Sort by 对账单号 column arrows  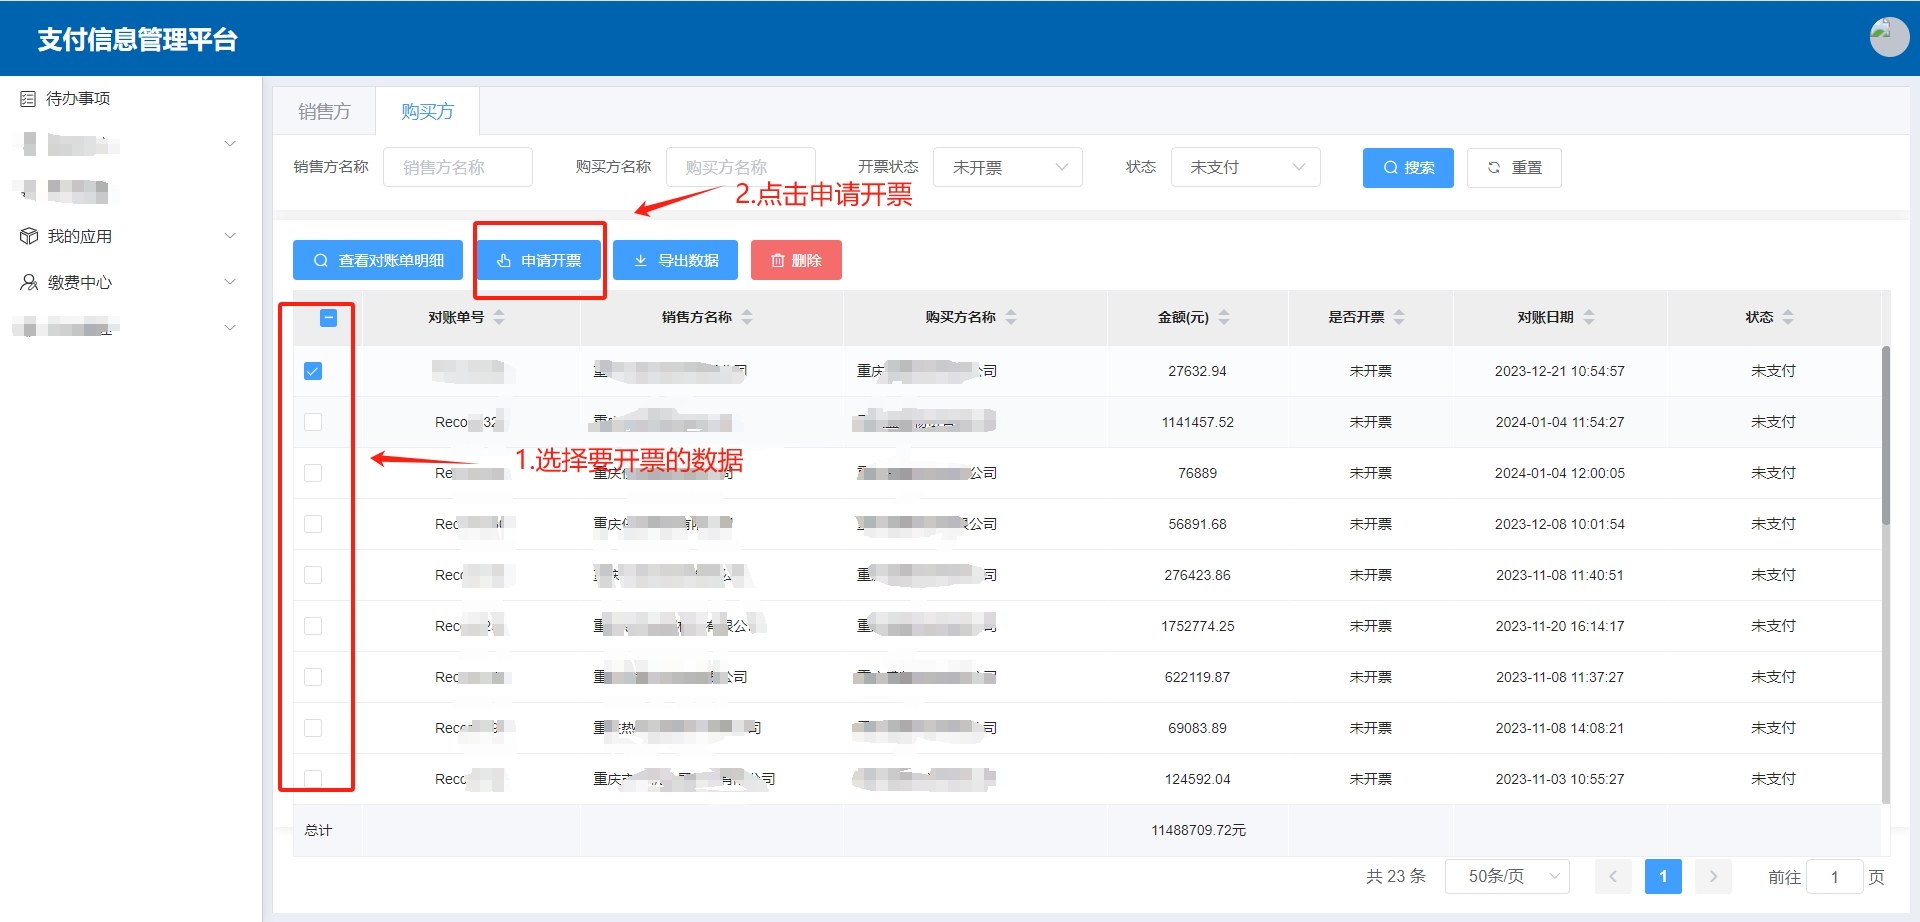click(x=499, y=318)
